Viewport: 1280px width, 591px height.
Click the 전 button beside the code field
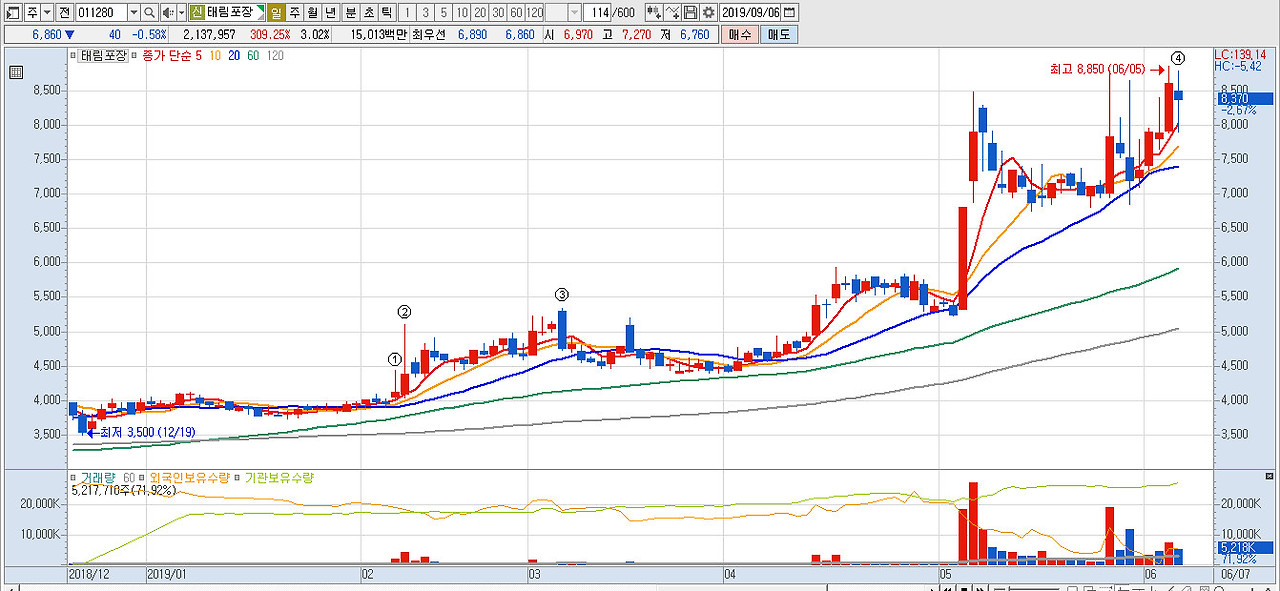tap(64, 13)
